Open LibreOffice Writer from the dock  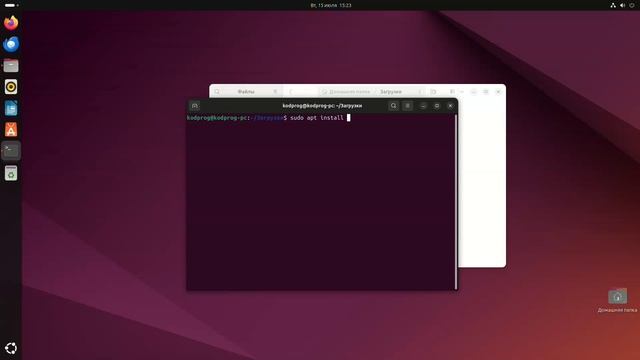click(11, 108)
